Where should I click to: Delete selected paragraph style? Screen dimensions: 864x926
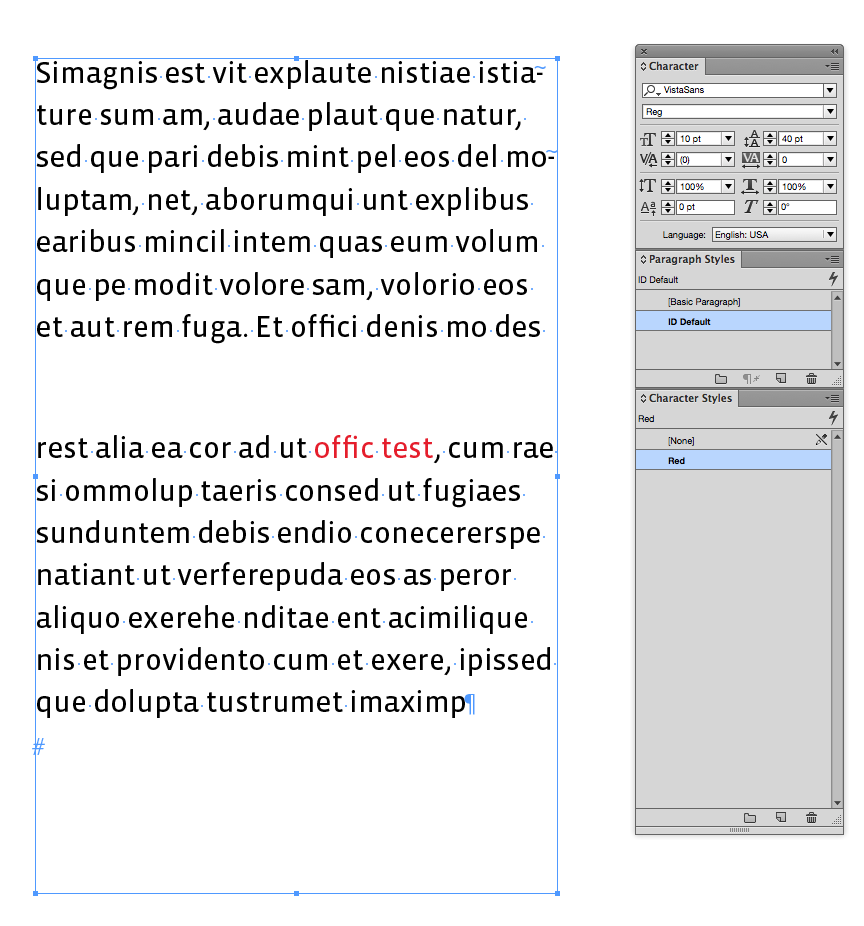click(811, 379)
